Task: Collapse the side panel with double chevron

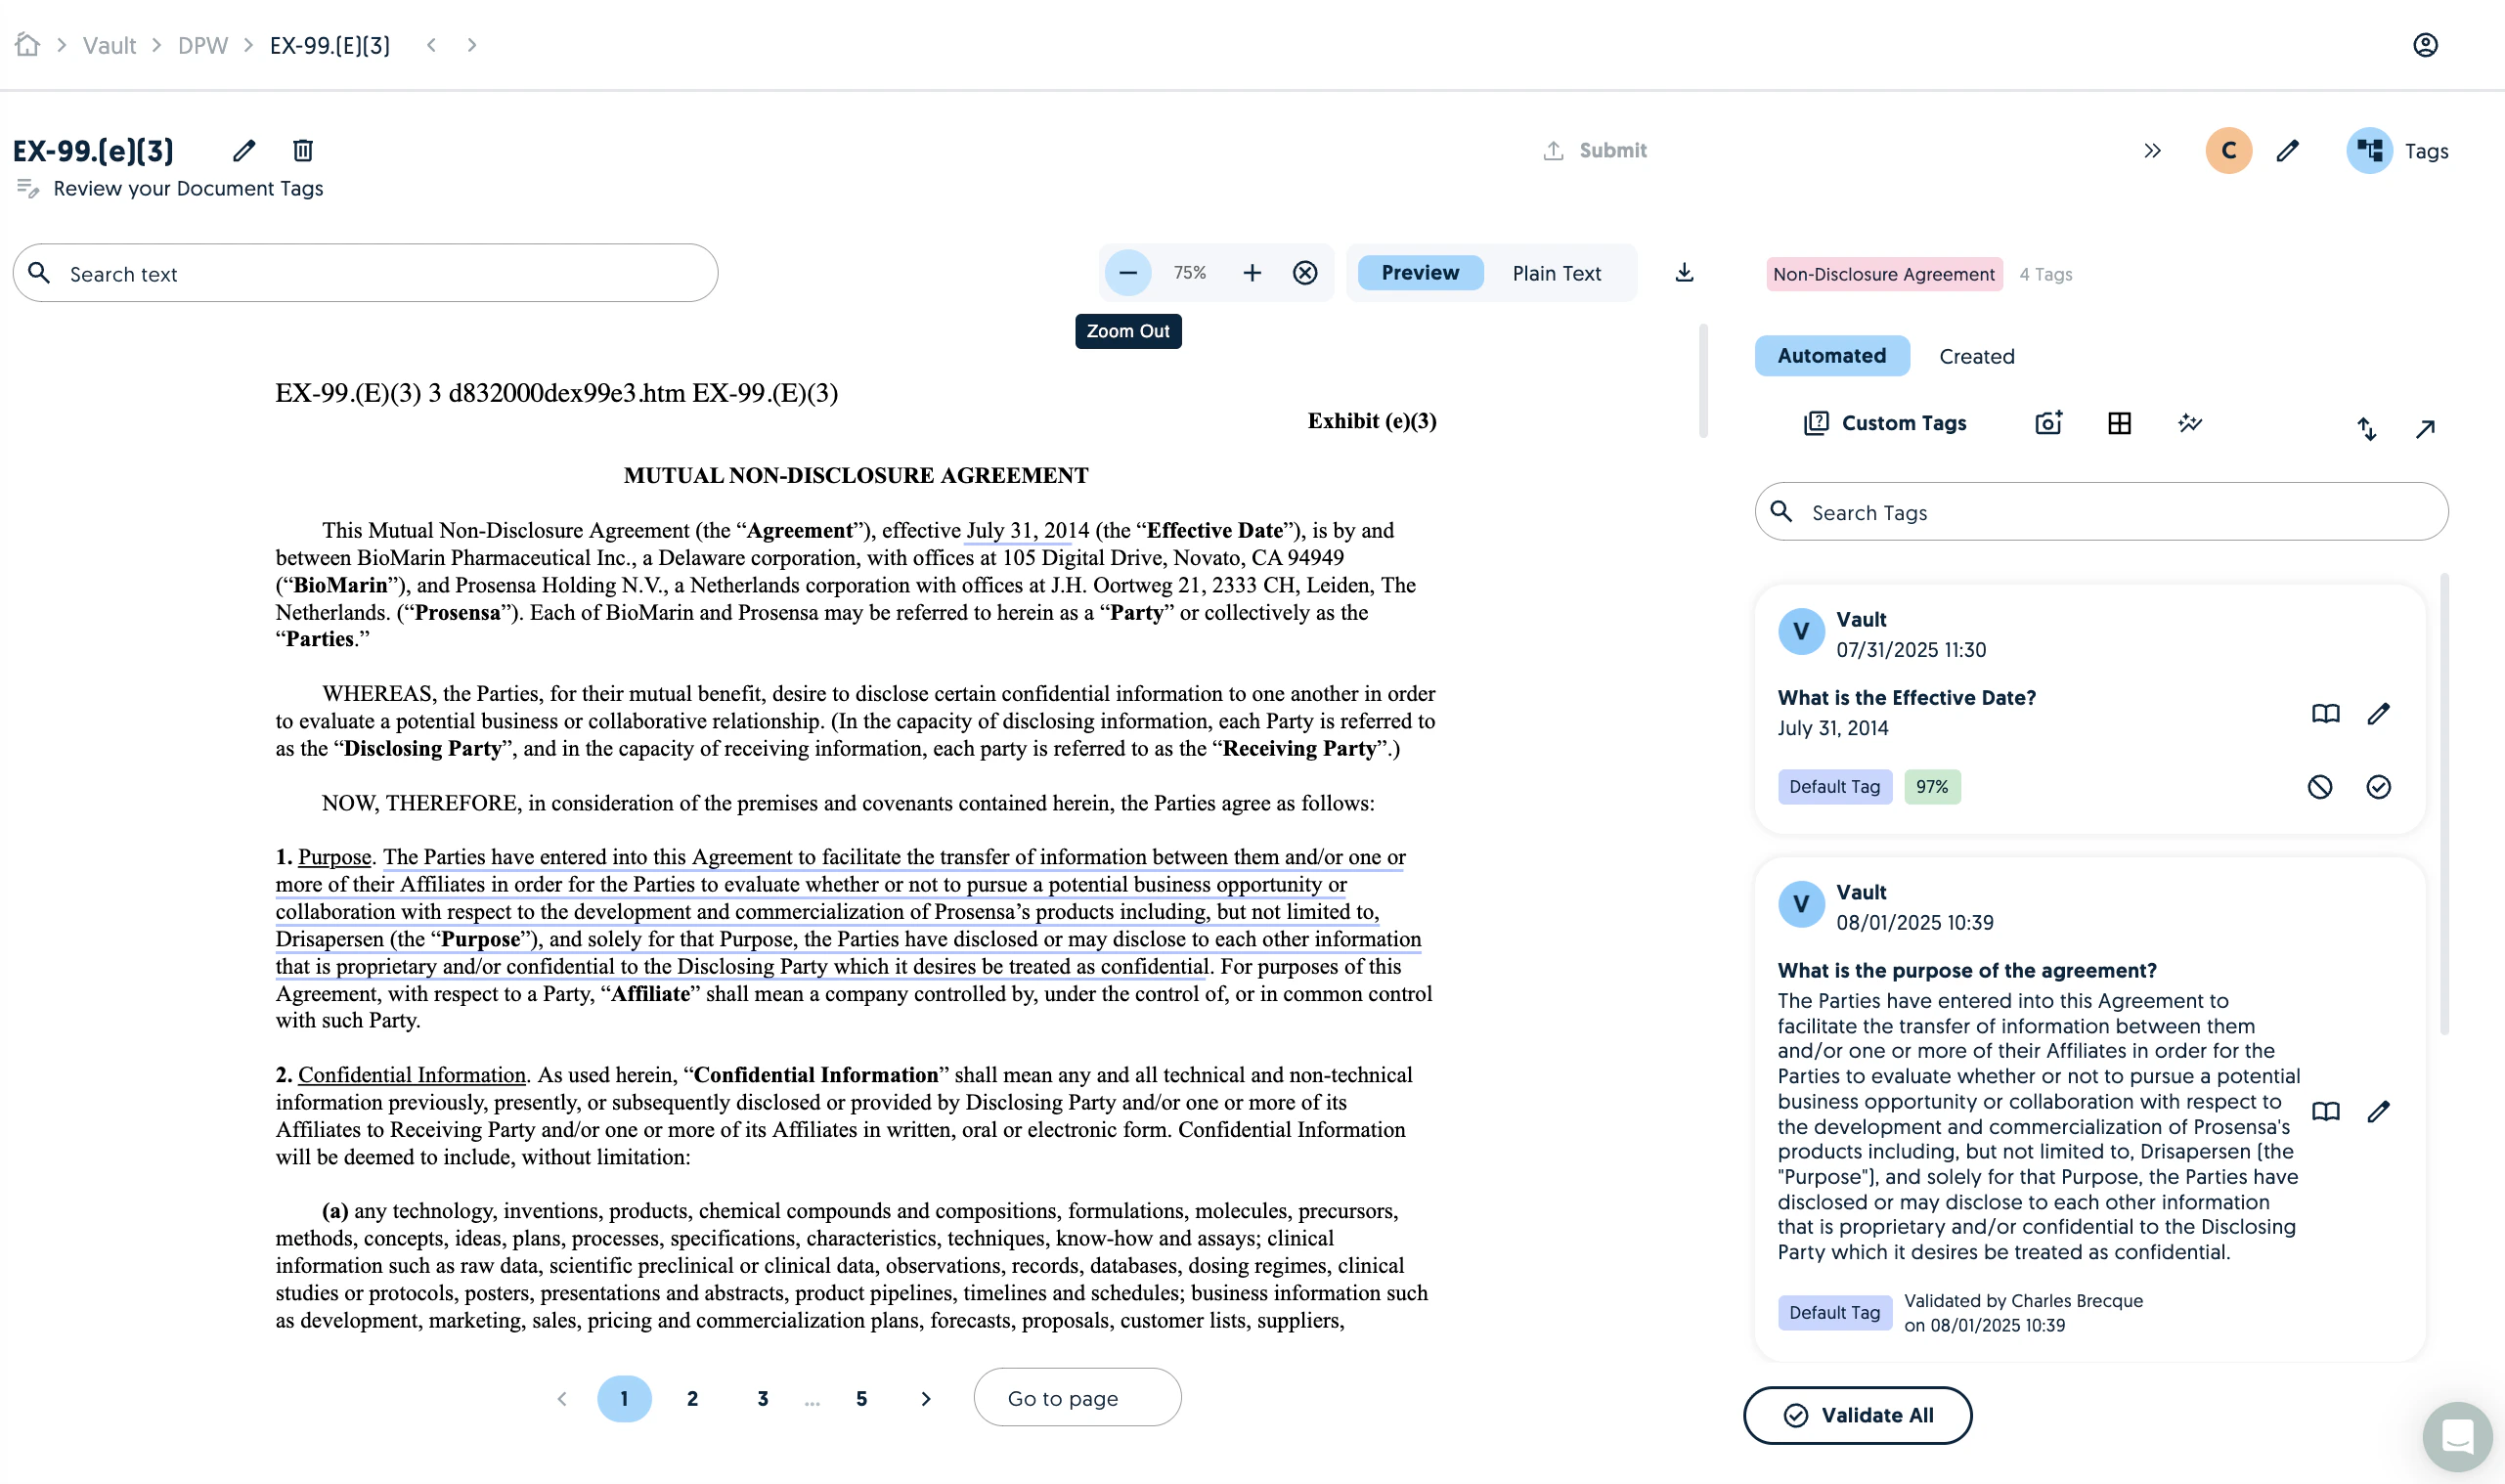Action: (2152, 150)
